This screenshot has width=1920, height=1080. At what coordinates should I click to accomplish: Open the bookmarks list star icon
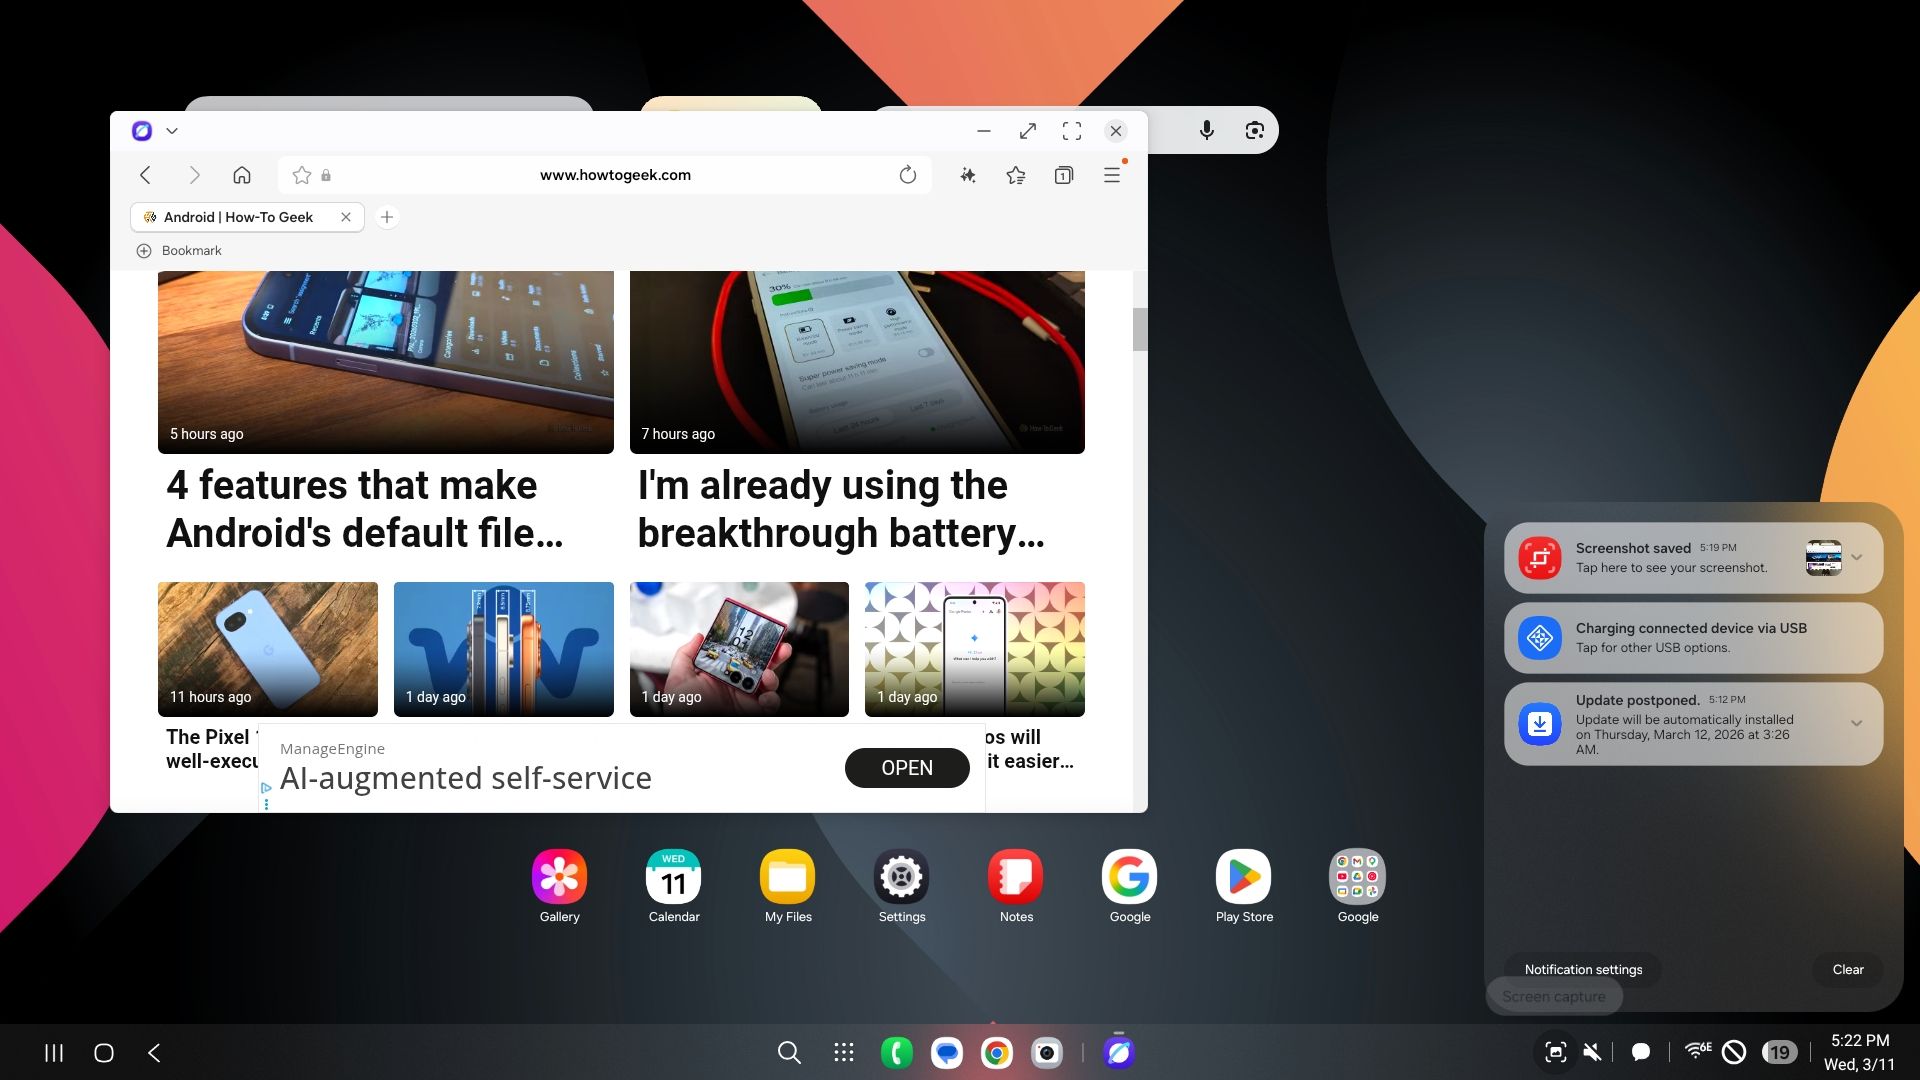1016,175
